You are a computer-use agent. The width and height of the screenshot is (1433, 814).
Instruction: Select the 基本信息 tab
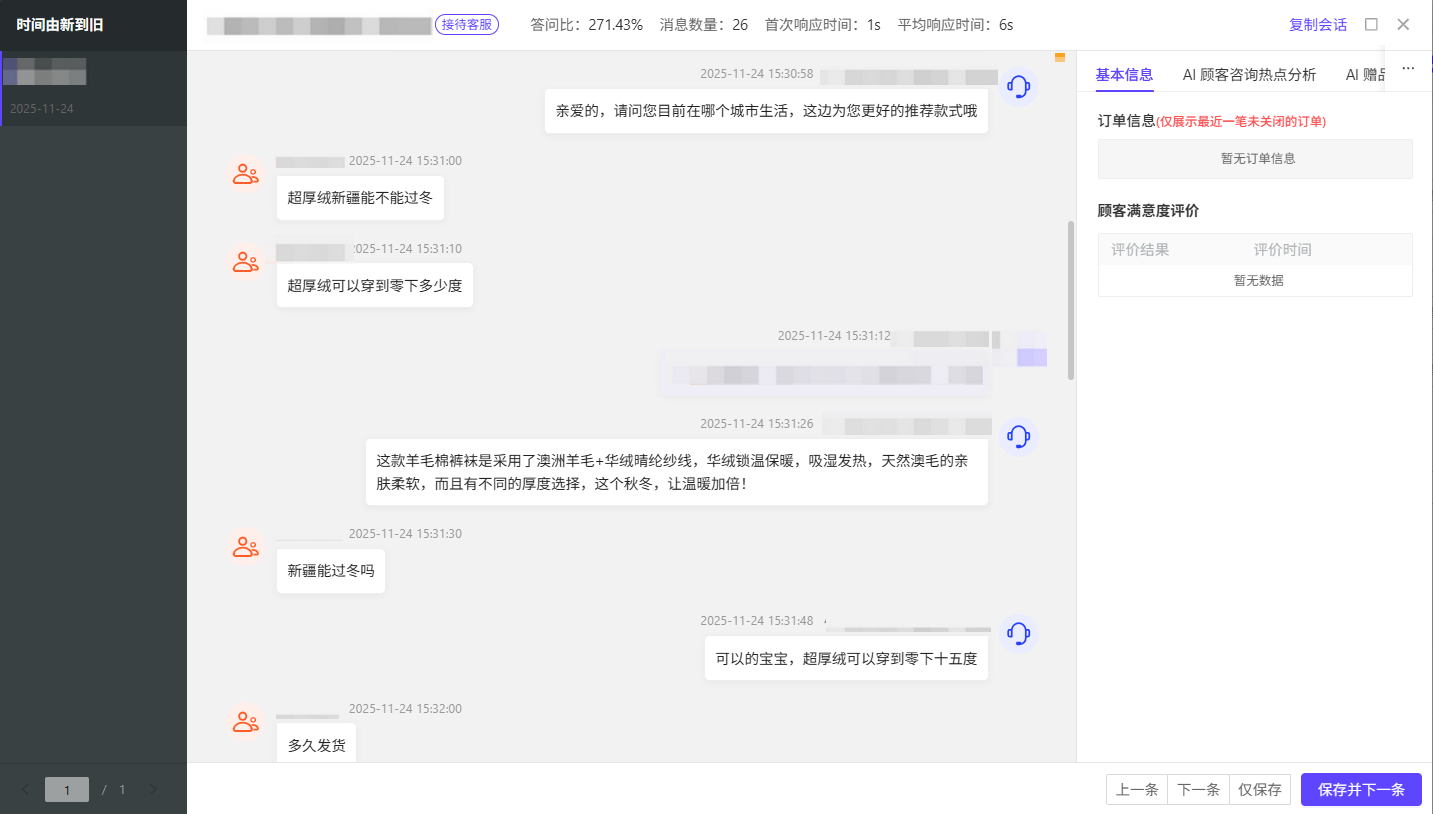(1123, 74)
